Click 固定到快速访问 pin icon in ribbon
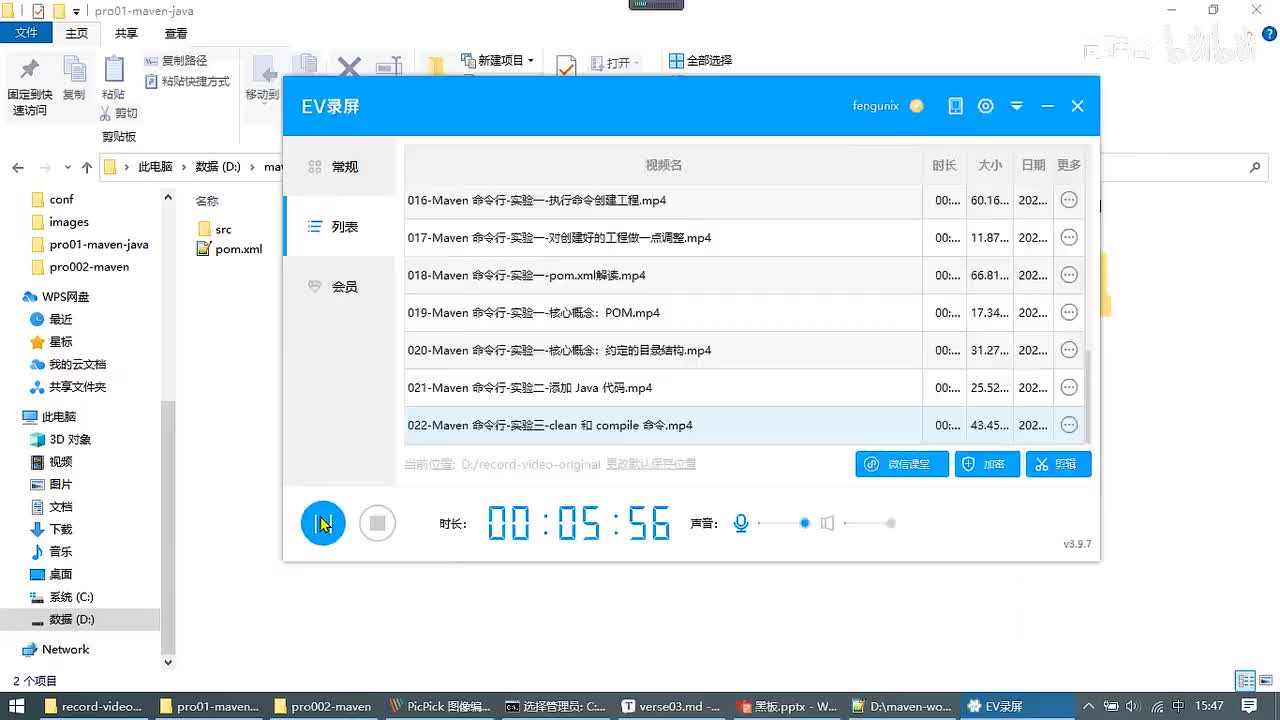The height and width of the screenshot is (720, 1280). 29,86
